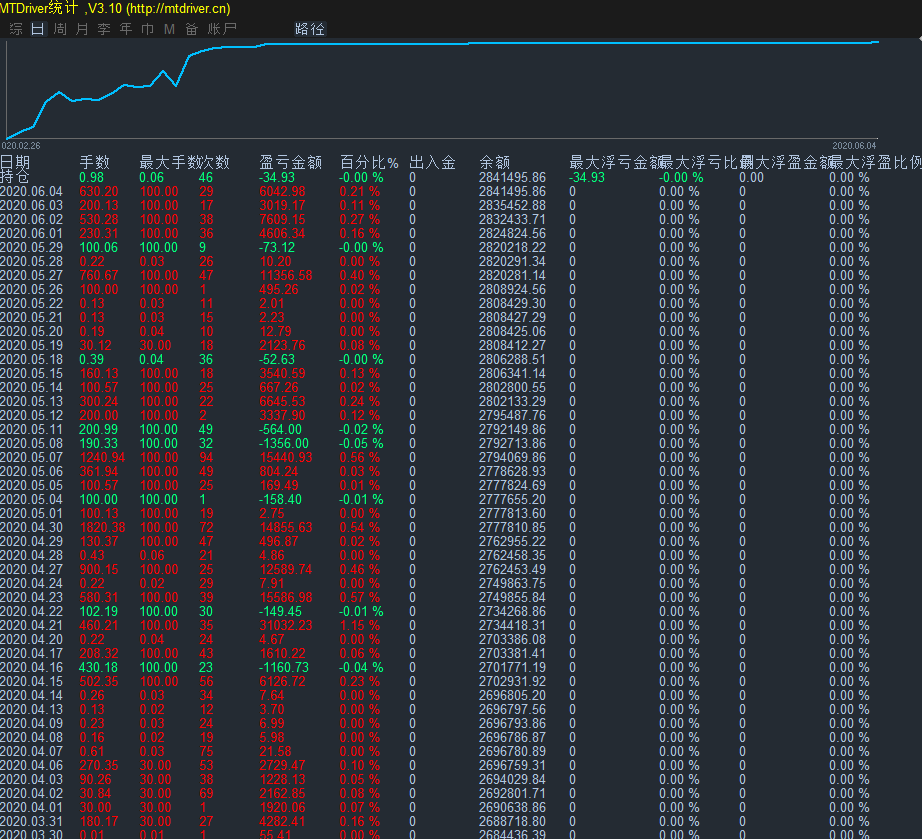Screen dimensions: 922x839
Task: Click profit value 12589.74
Action: (x=286, y=570)
